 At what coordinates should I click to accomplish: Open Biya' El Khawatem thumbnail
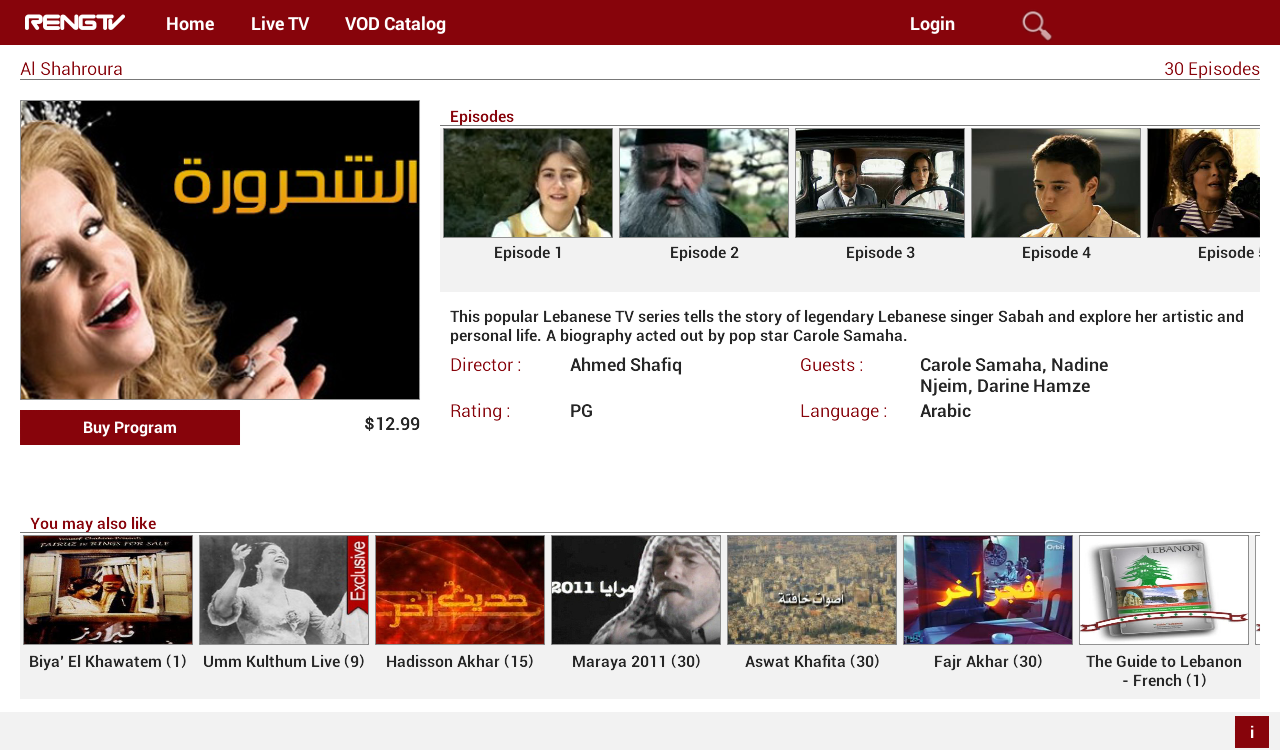pyautogui.click(x=108, y=590)
